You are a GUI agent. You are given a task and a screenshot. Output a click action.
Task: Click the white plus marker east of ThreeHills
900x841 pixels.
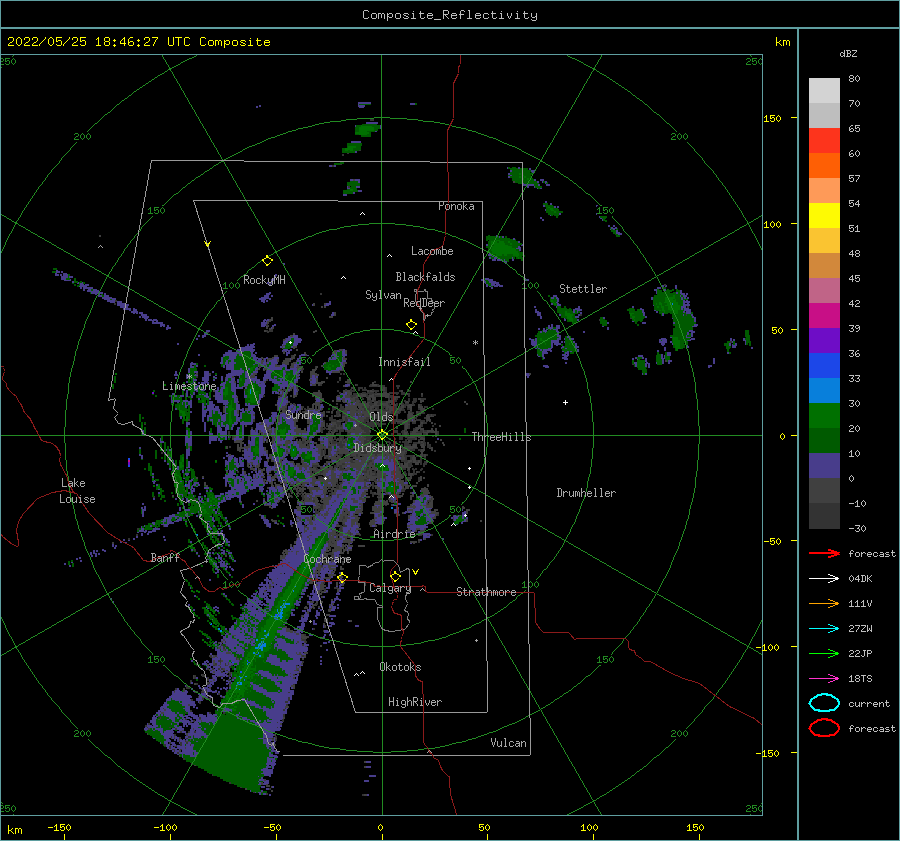[565, 402]
